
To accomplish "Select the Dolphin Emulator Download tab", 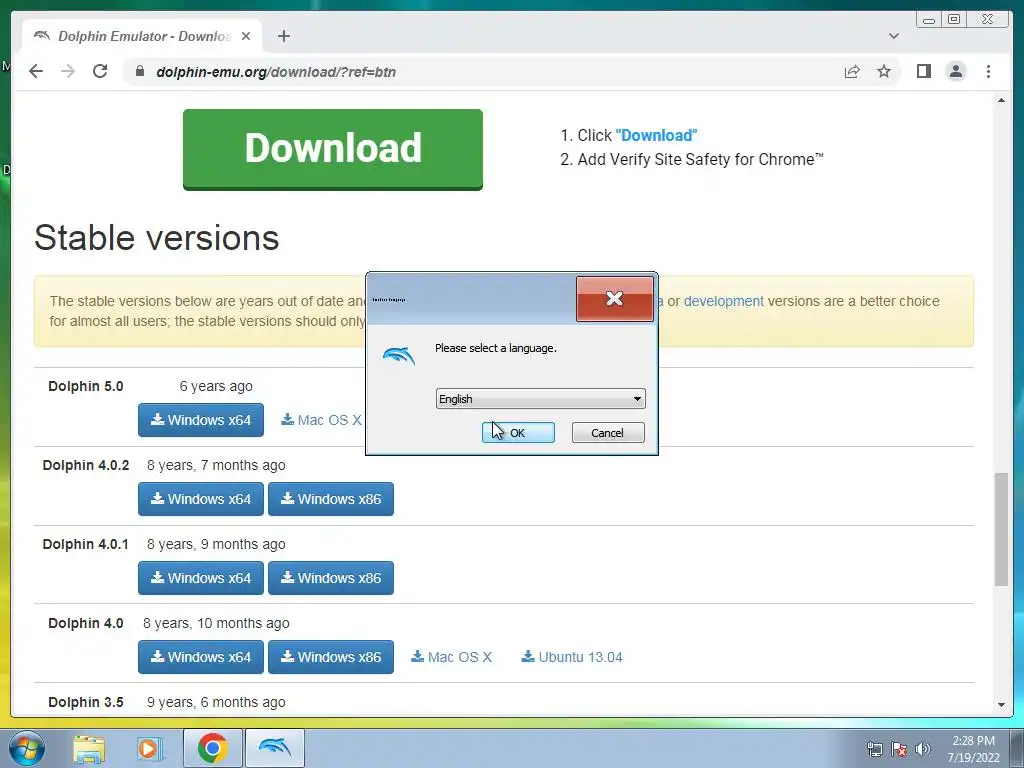I will click(x=142, y=36).
